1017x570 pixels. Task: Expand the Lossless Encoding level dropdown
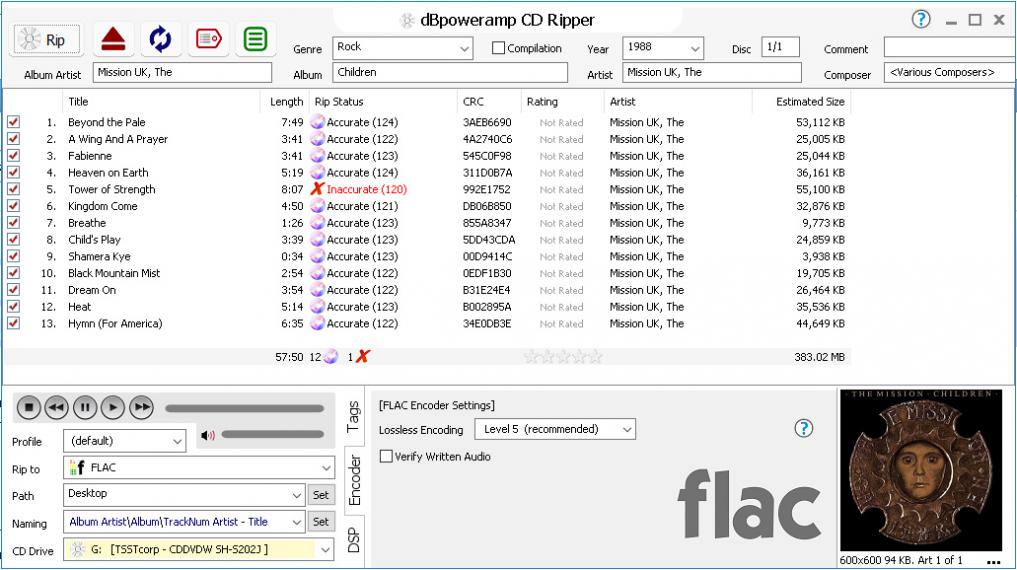(554, 429)
